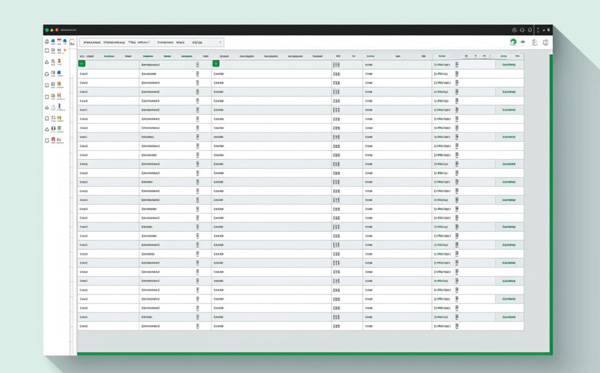Viewport: 600px width, 373px height.
Task: Tick the checkbox in the second sidebar row
Action: click(47, 50)
